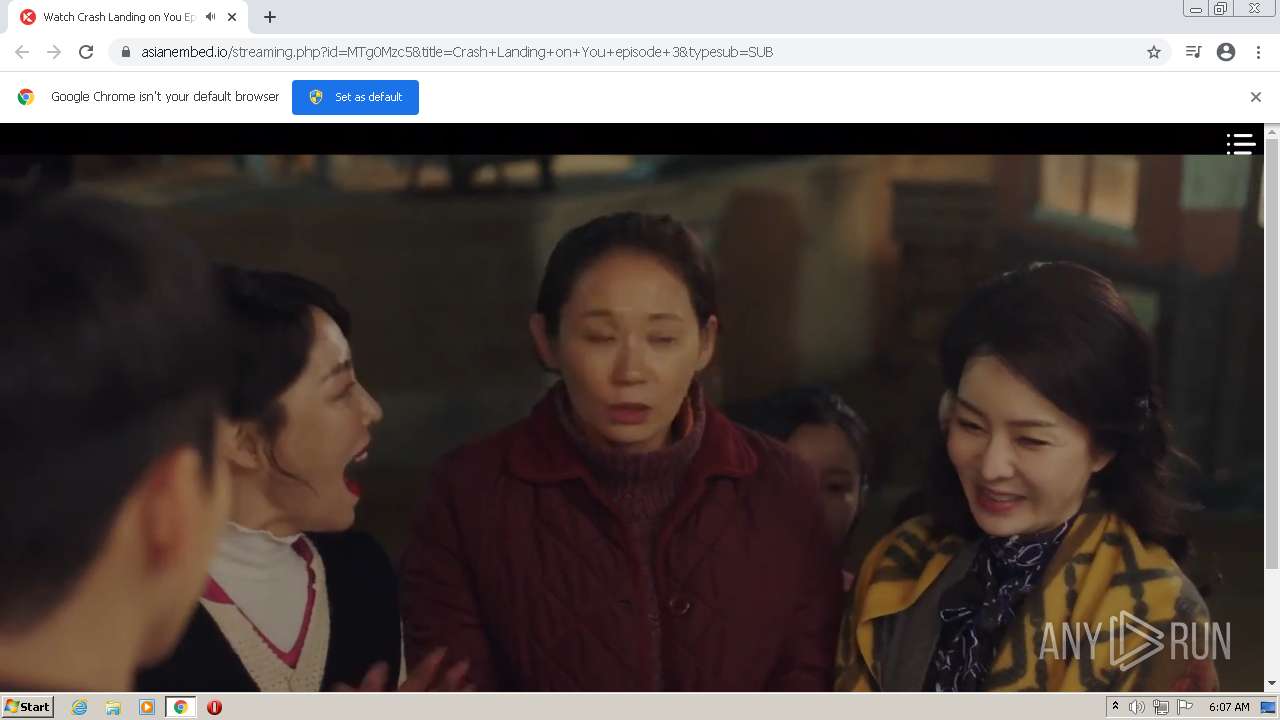This screenshot has height=720, width=1280.
Task: Select the asianembed.io address bar URL
Action: tap(457, 52)
